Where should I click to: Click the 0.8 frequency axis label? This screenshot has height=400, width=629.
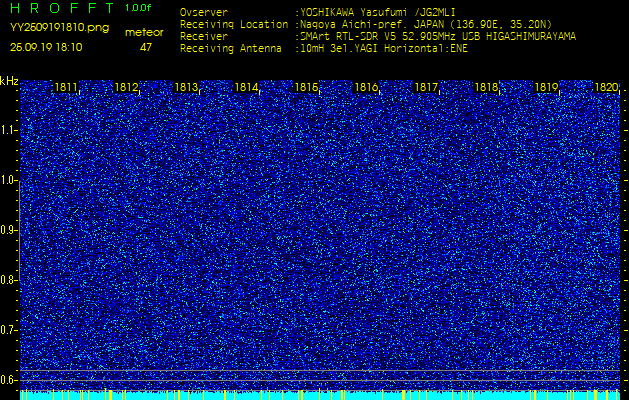click(x=8, y=280)
